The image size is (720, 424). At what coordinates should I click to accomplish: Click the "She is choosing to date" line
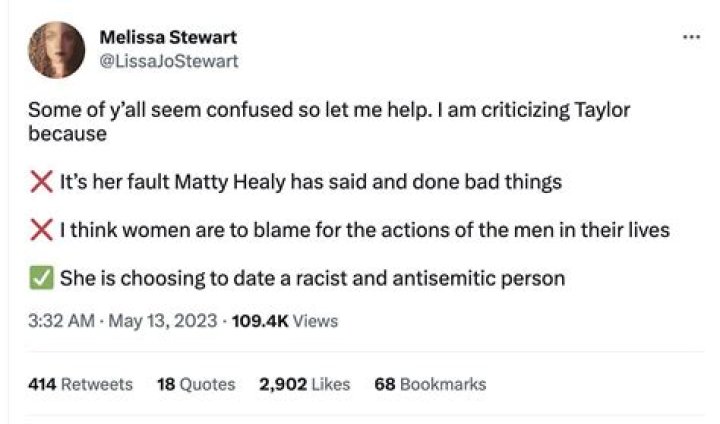pyautogui.click(x=312, y=278)
